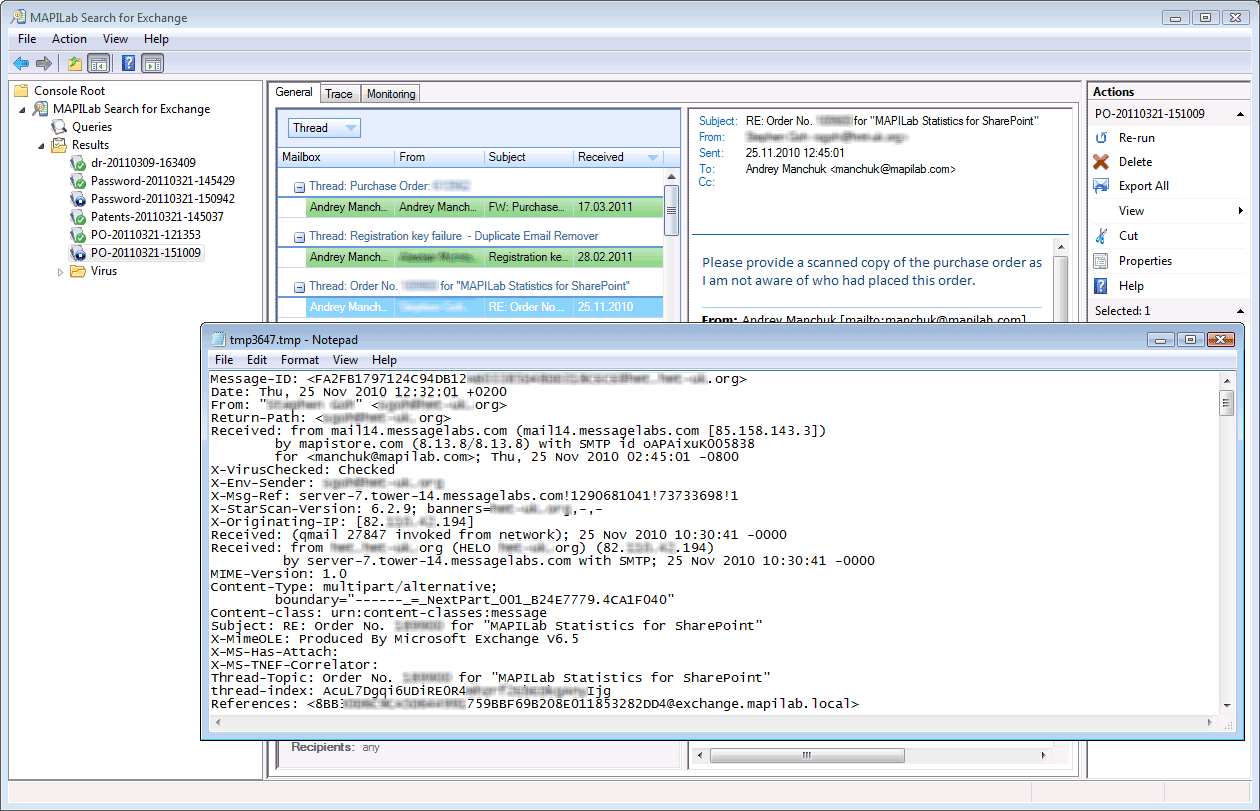Toggle Show/Hide Console Tree toolbar icon
This screenshot has width=1260, height=811.
(98, 64)
